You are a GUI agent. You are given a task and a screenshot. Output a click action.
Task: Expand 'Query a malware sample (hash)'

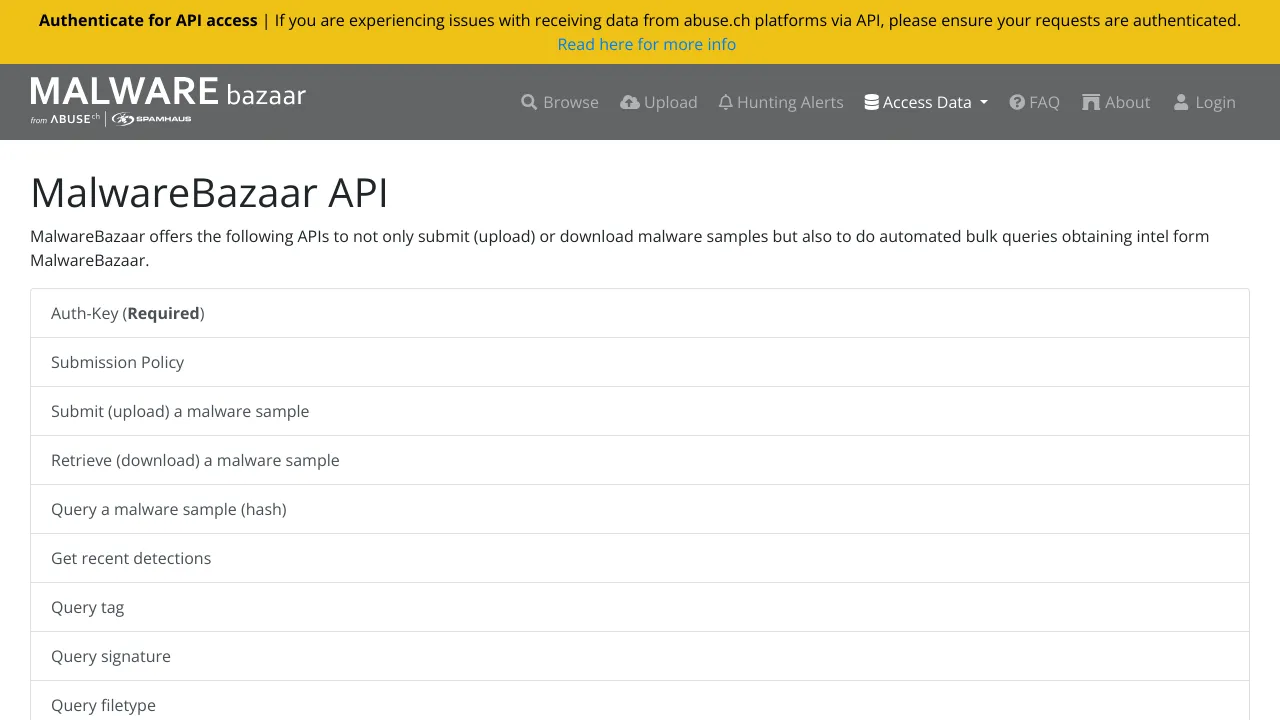640,509
